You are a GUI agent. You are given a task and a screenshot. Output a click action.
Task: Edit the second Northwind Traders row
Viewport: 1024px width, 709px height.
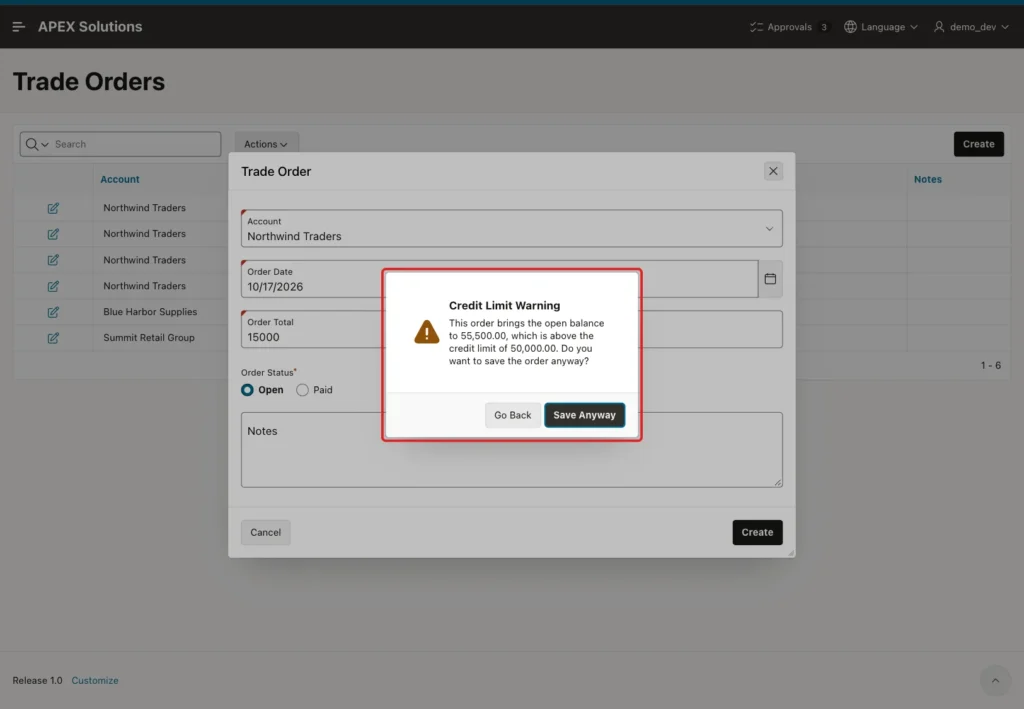tap(53, 234)
